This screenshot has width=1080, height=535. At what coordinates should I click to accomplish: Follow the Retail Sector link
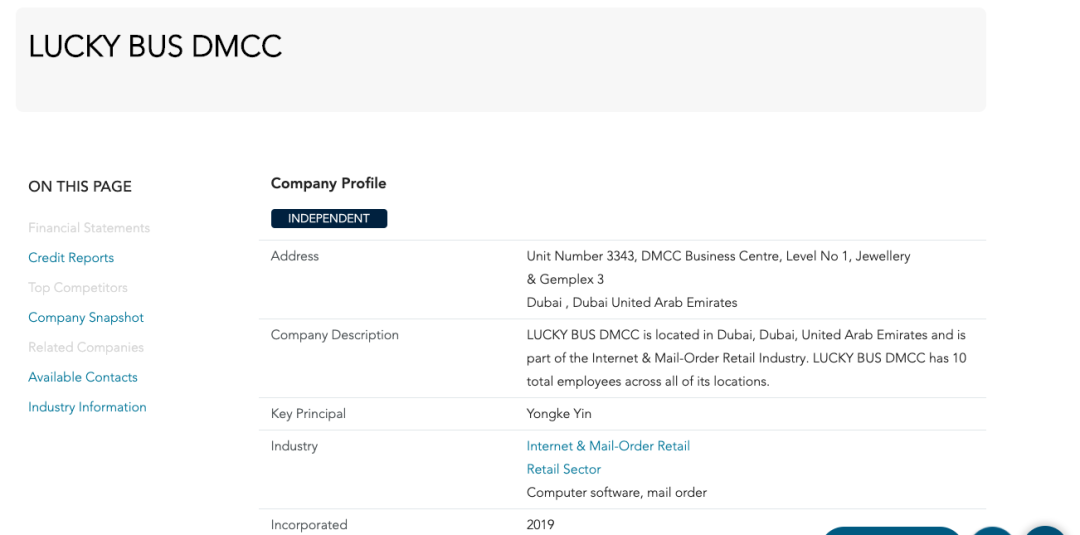[563, 470]
